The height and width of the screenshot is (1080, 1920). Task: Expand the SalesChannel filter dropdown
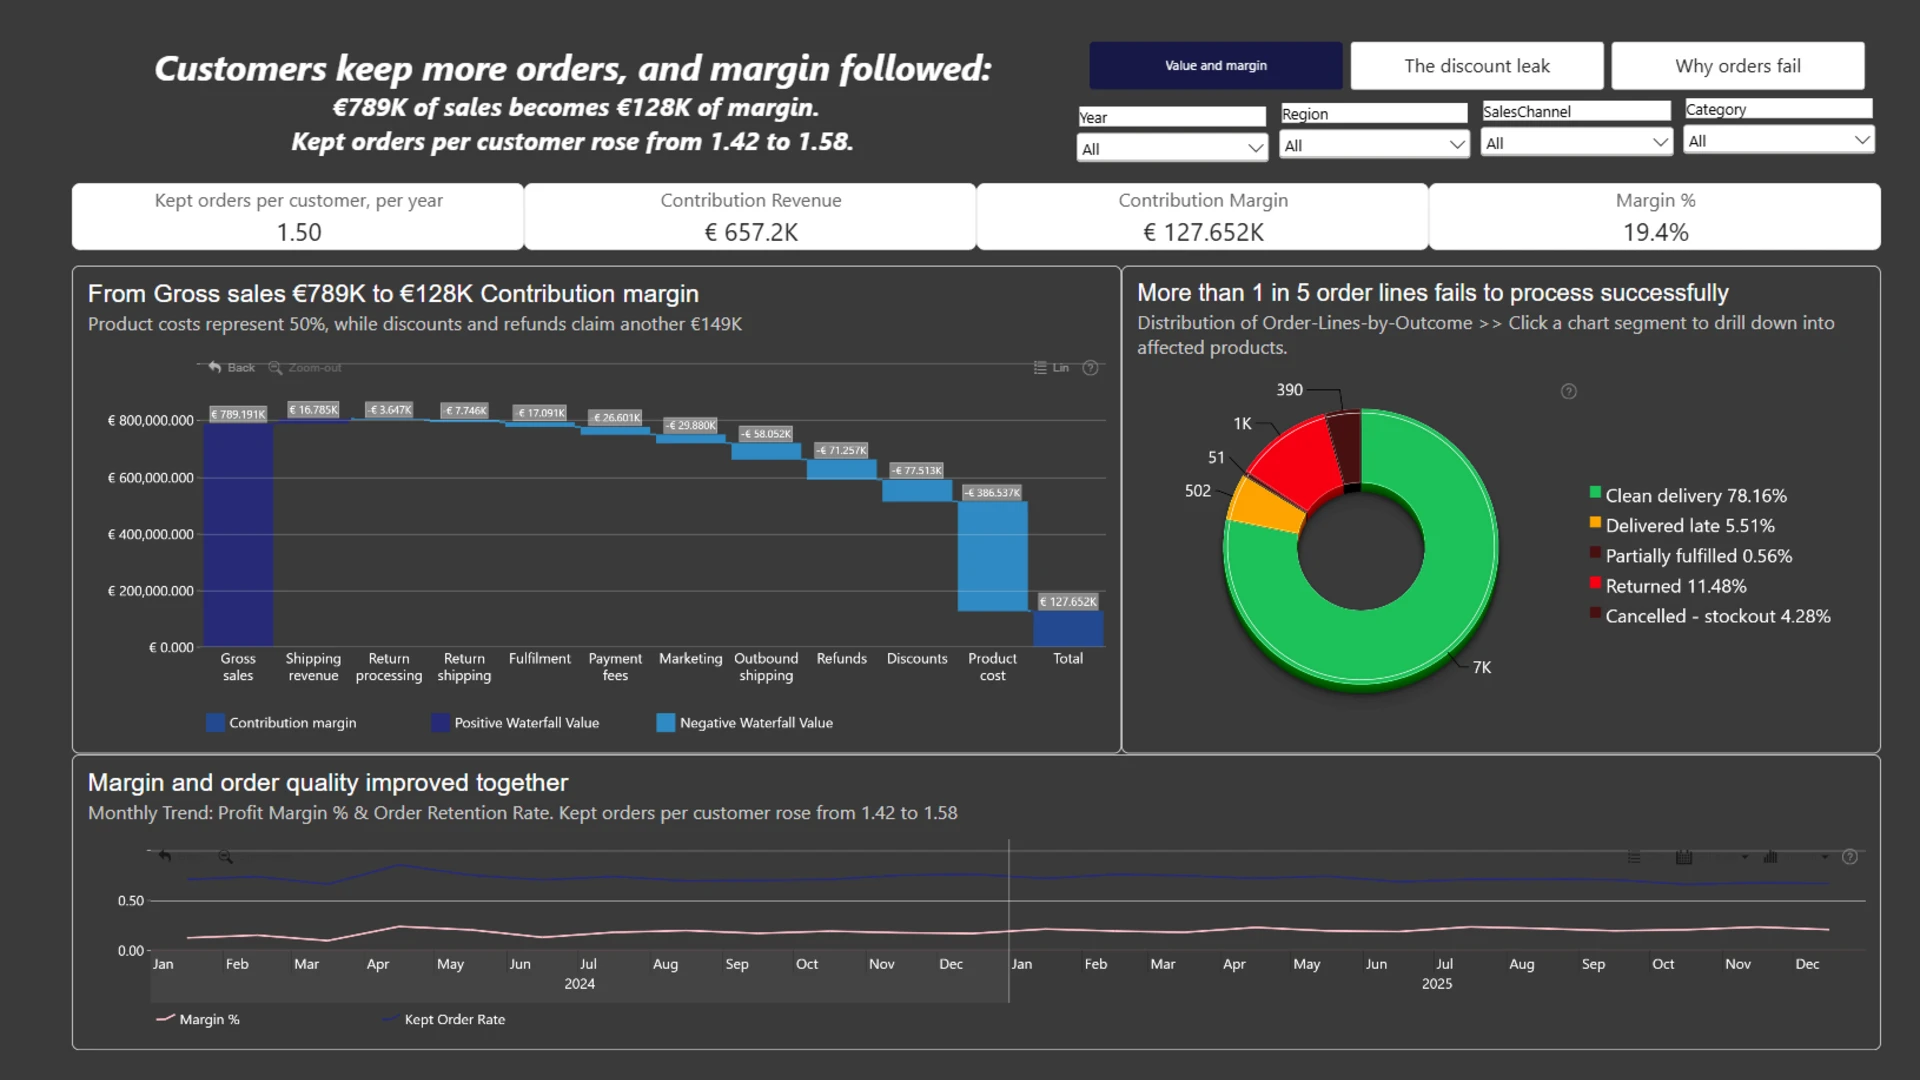coord(1577,143)
